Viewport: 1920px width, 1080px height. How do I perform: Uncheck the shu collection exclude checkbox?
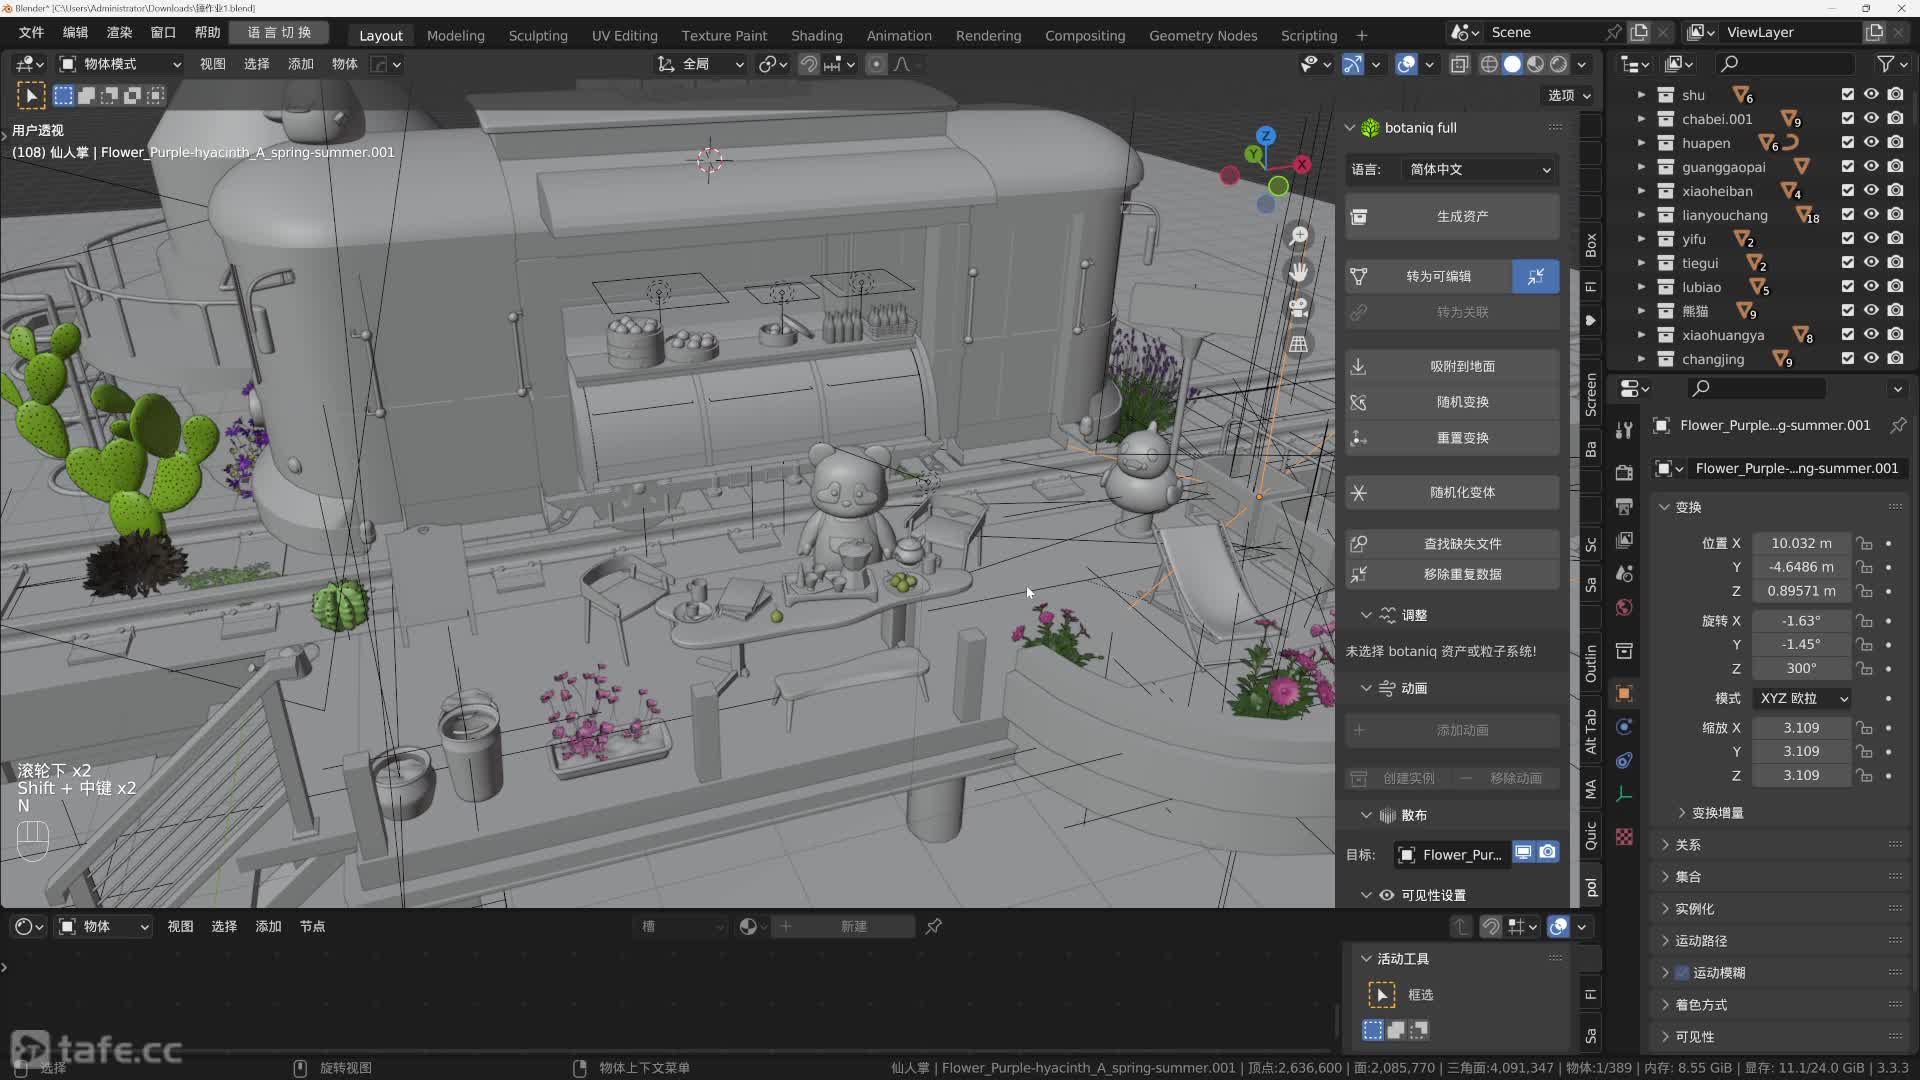[1847, 94]
